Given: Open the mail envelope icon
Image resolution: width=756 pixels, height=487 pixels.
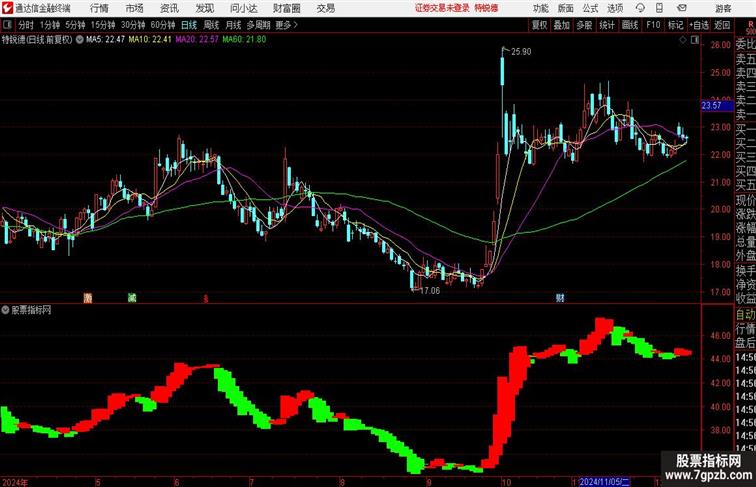Looking at the screenshot, I should [x=682, y=8].
